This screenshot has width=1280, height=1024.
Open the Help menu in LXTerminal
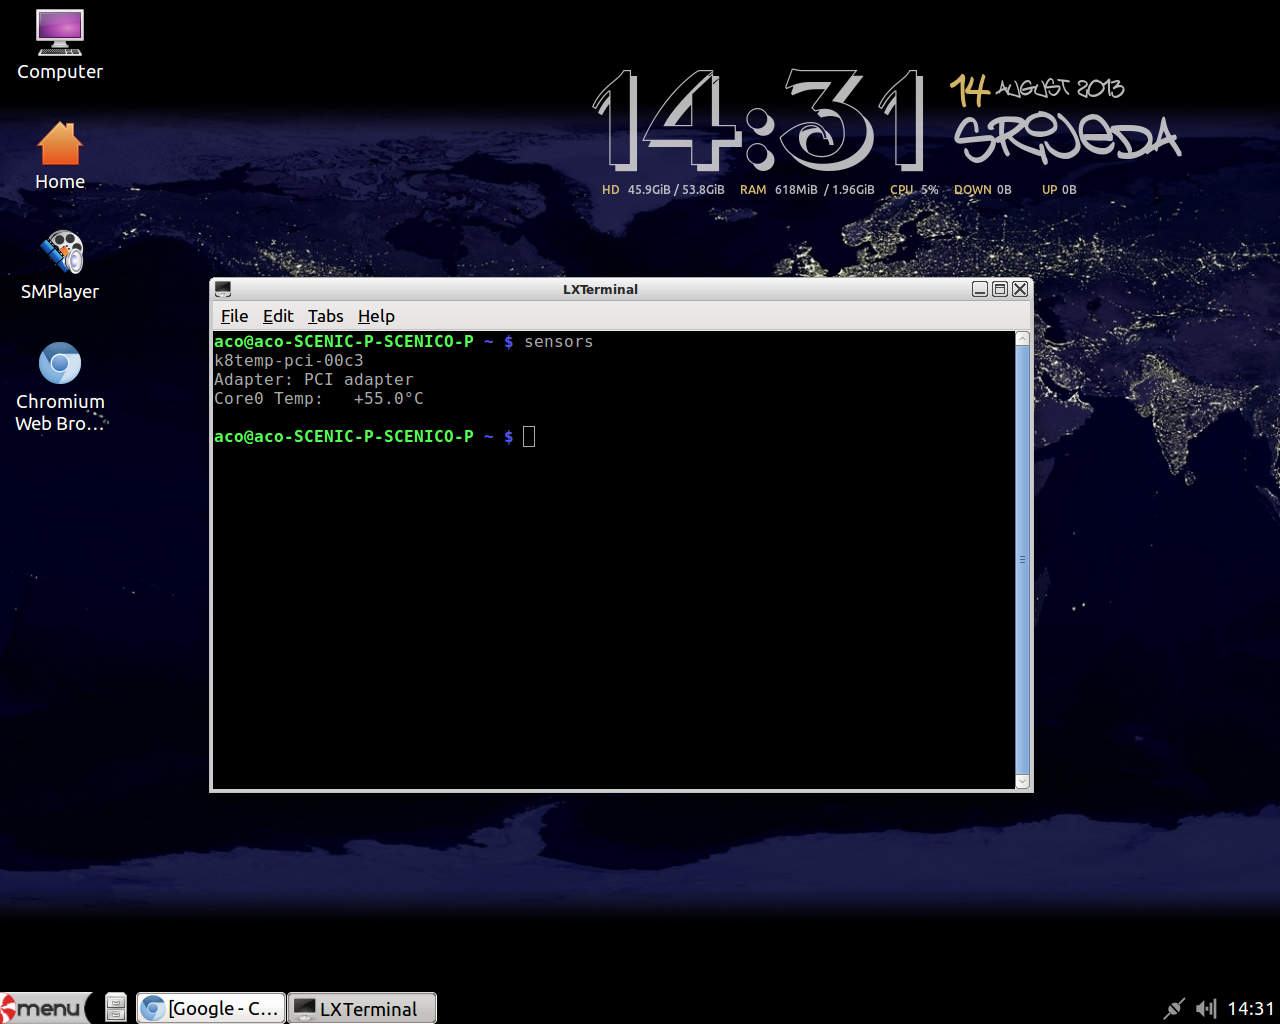(x=376, y=316)
